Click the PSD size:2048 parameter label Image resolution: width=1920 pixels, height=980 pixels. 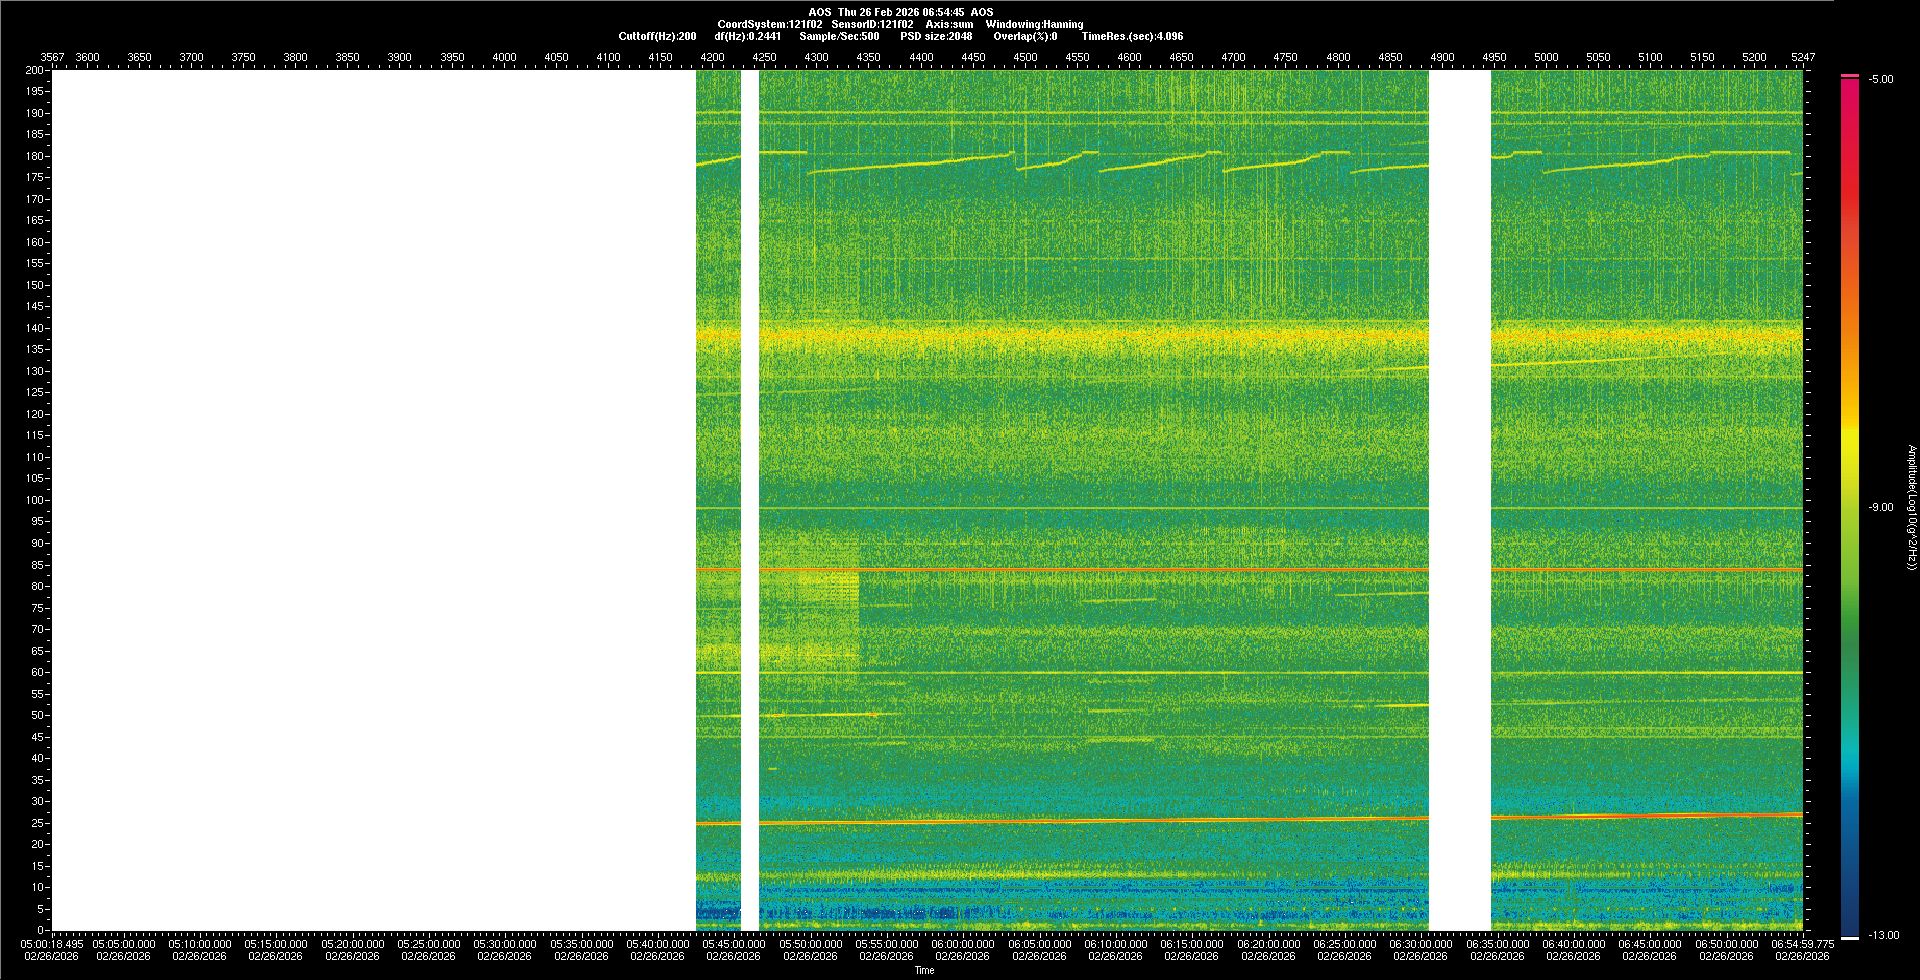pyautogui.click(x=935, y=36)
